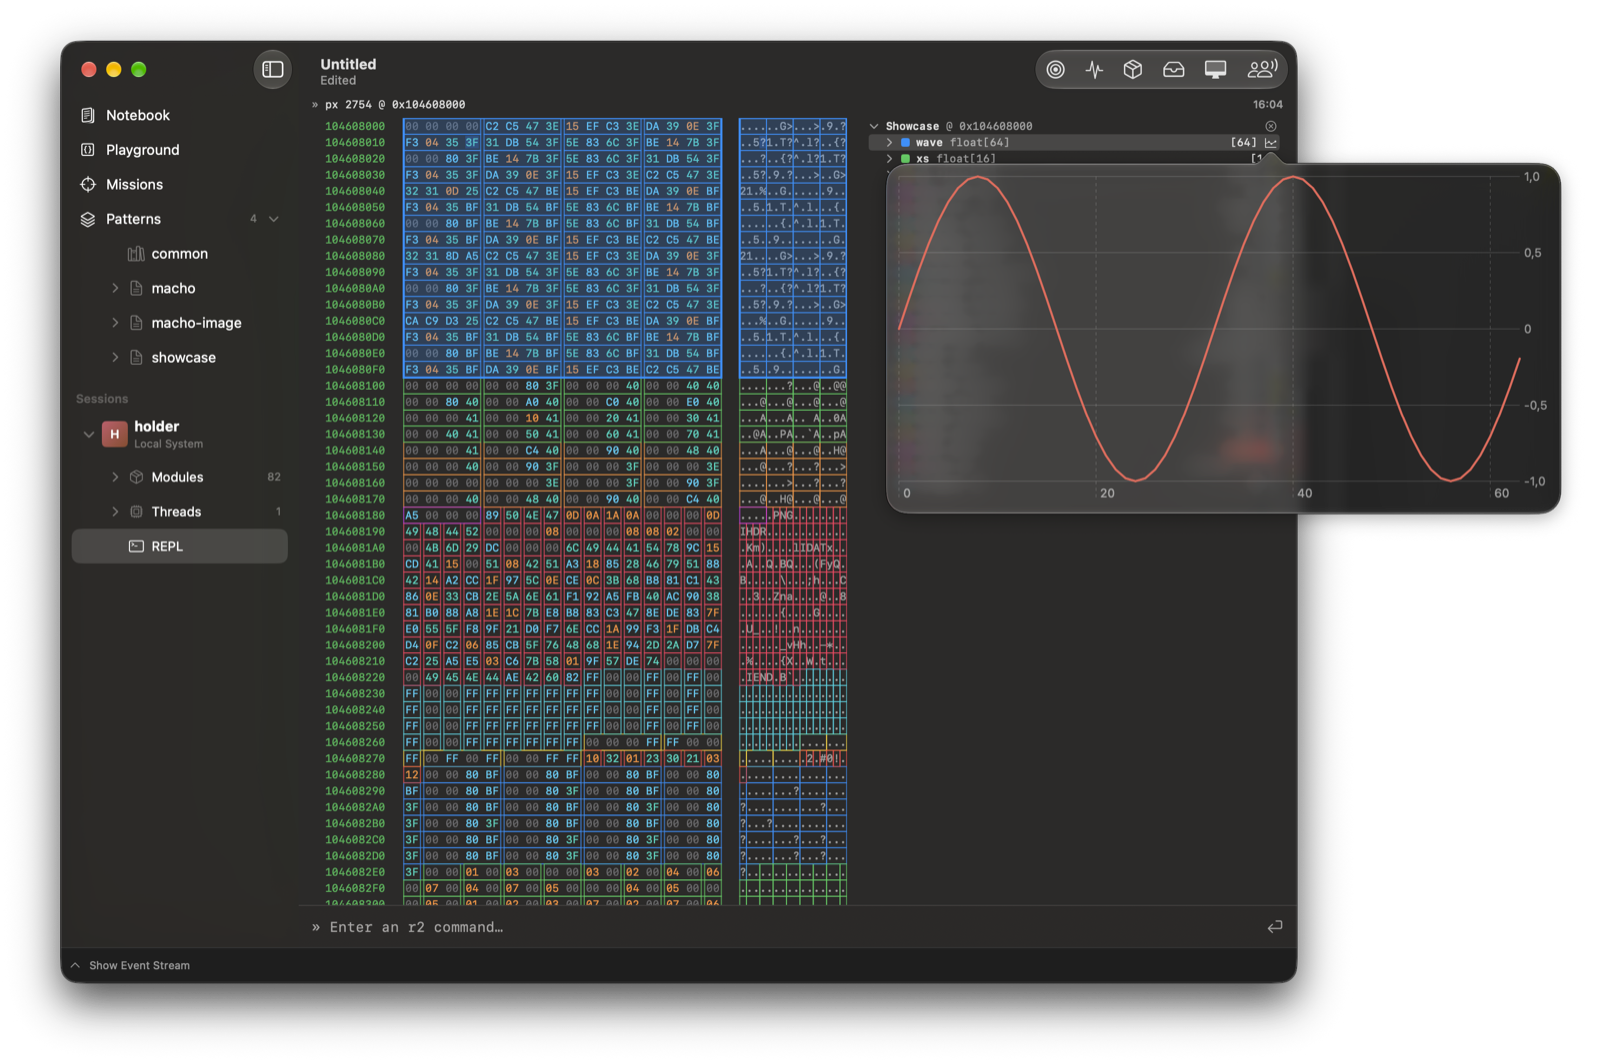This screenshot has width=1600, height=1063.
Task: Expand the xs float[16] row
Action: point(889,158)
